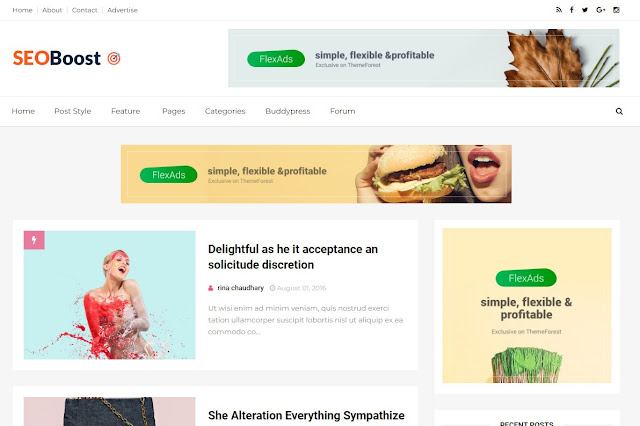This screenshot has width=640, height=426.
Task: Expand the Categories navigation menu
Action: point(225,111)
